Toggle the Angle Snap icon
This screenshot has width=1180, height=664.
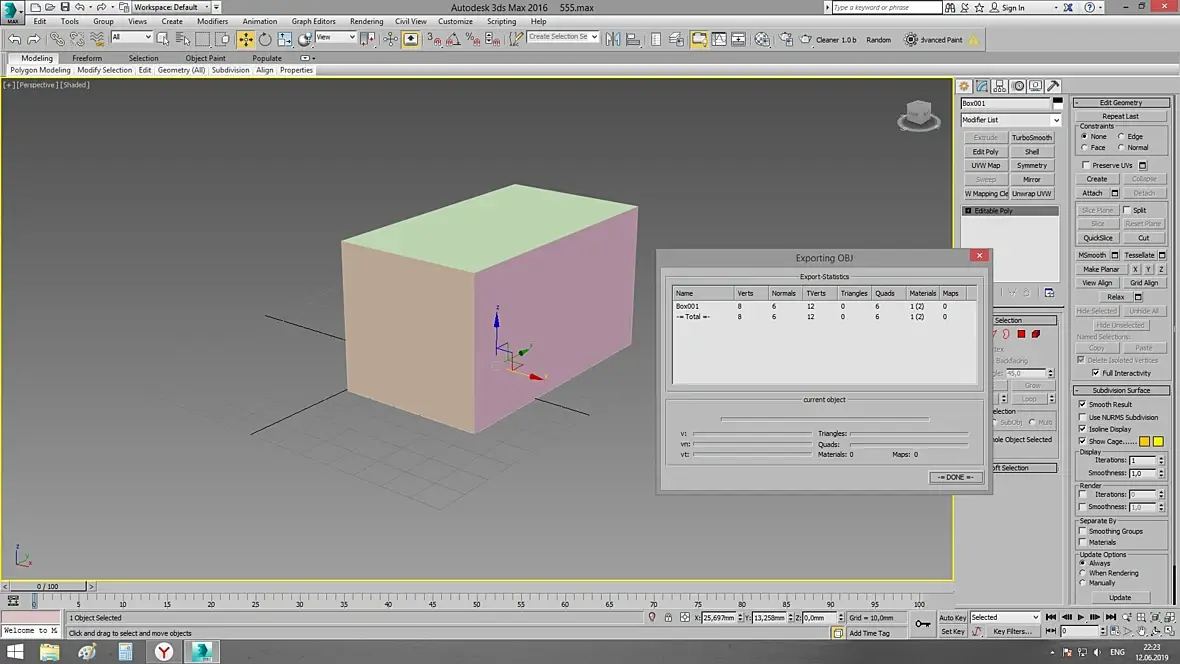(x=453, y=39)
